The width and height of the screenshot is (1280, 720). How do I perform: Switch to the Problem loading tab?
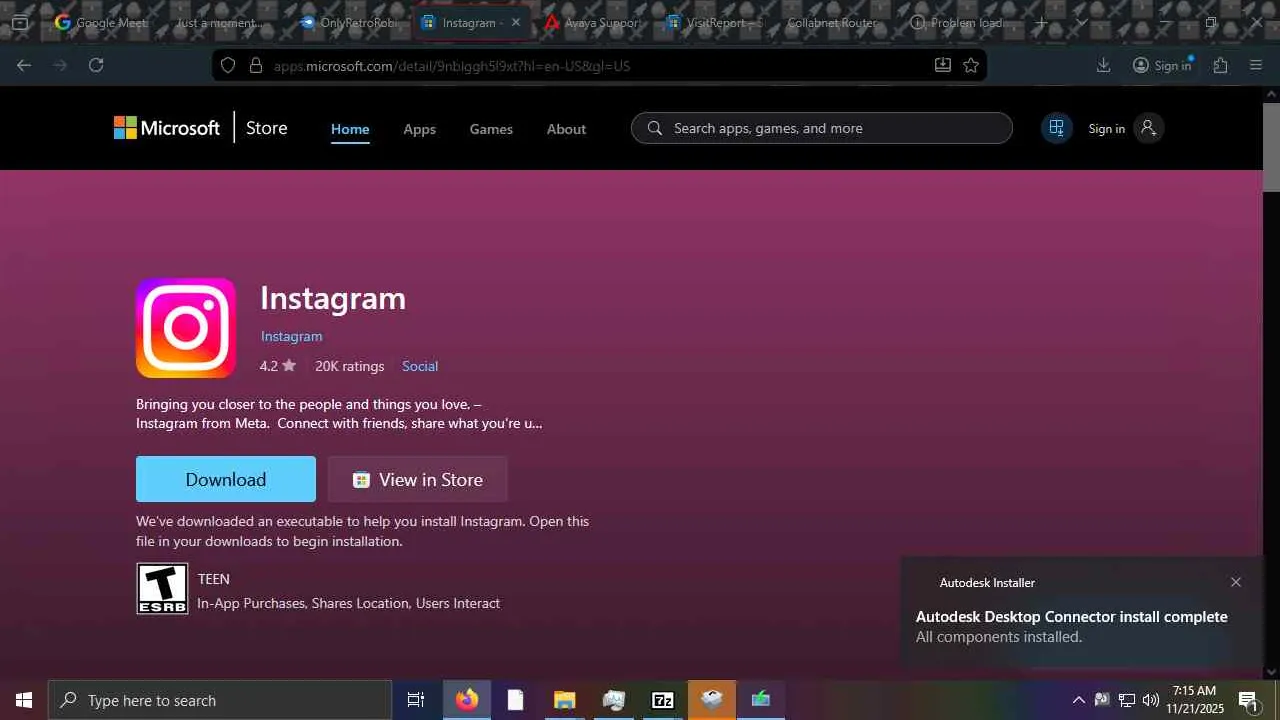click(x=958, y=22)
